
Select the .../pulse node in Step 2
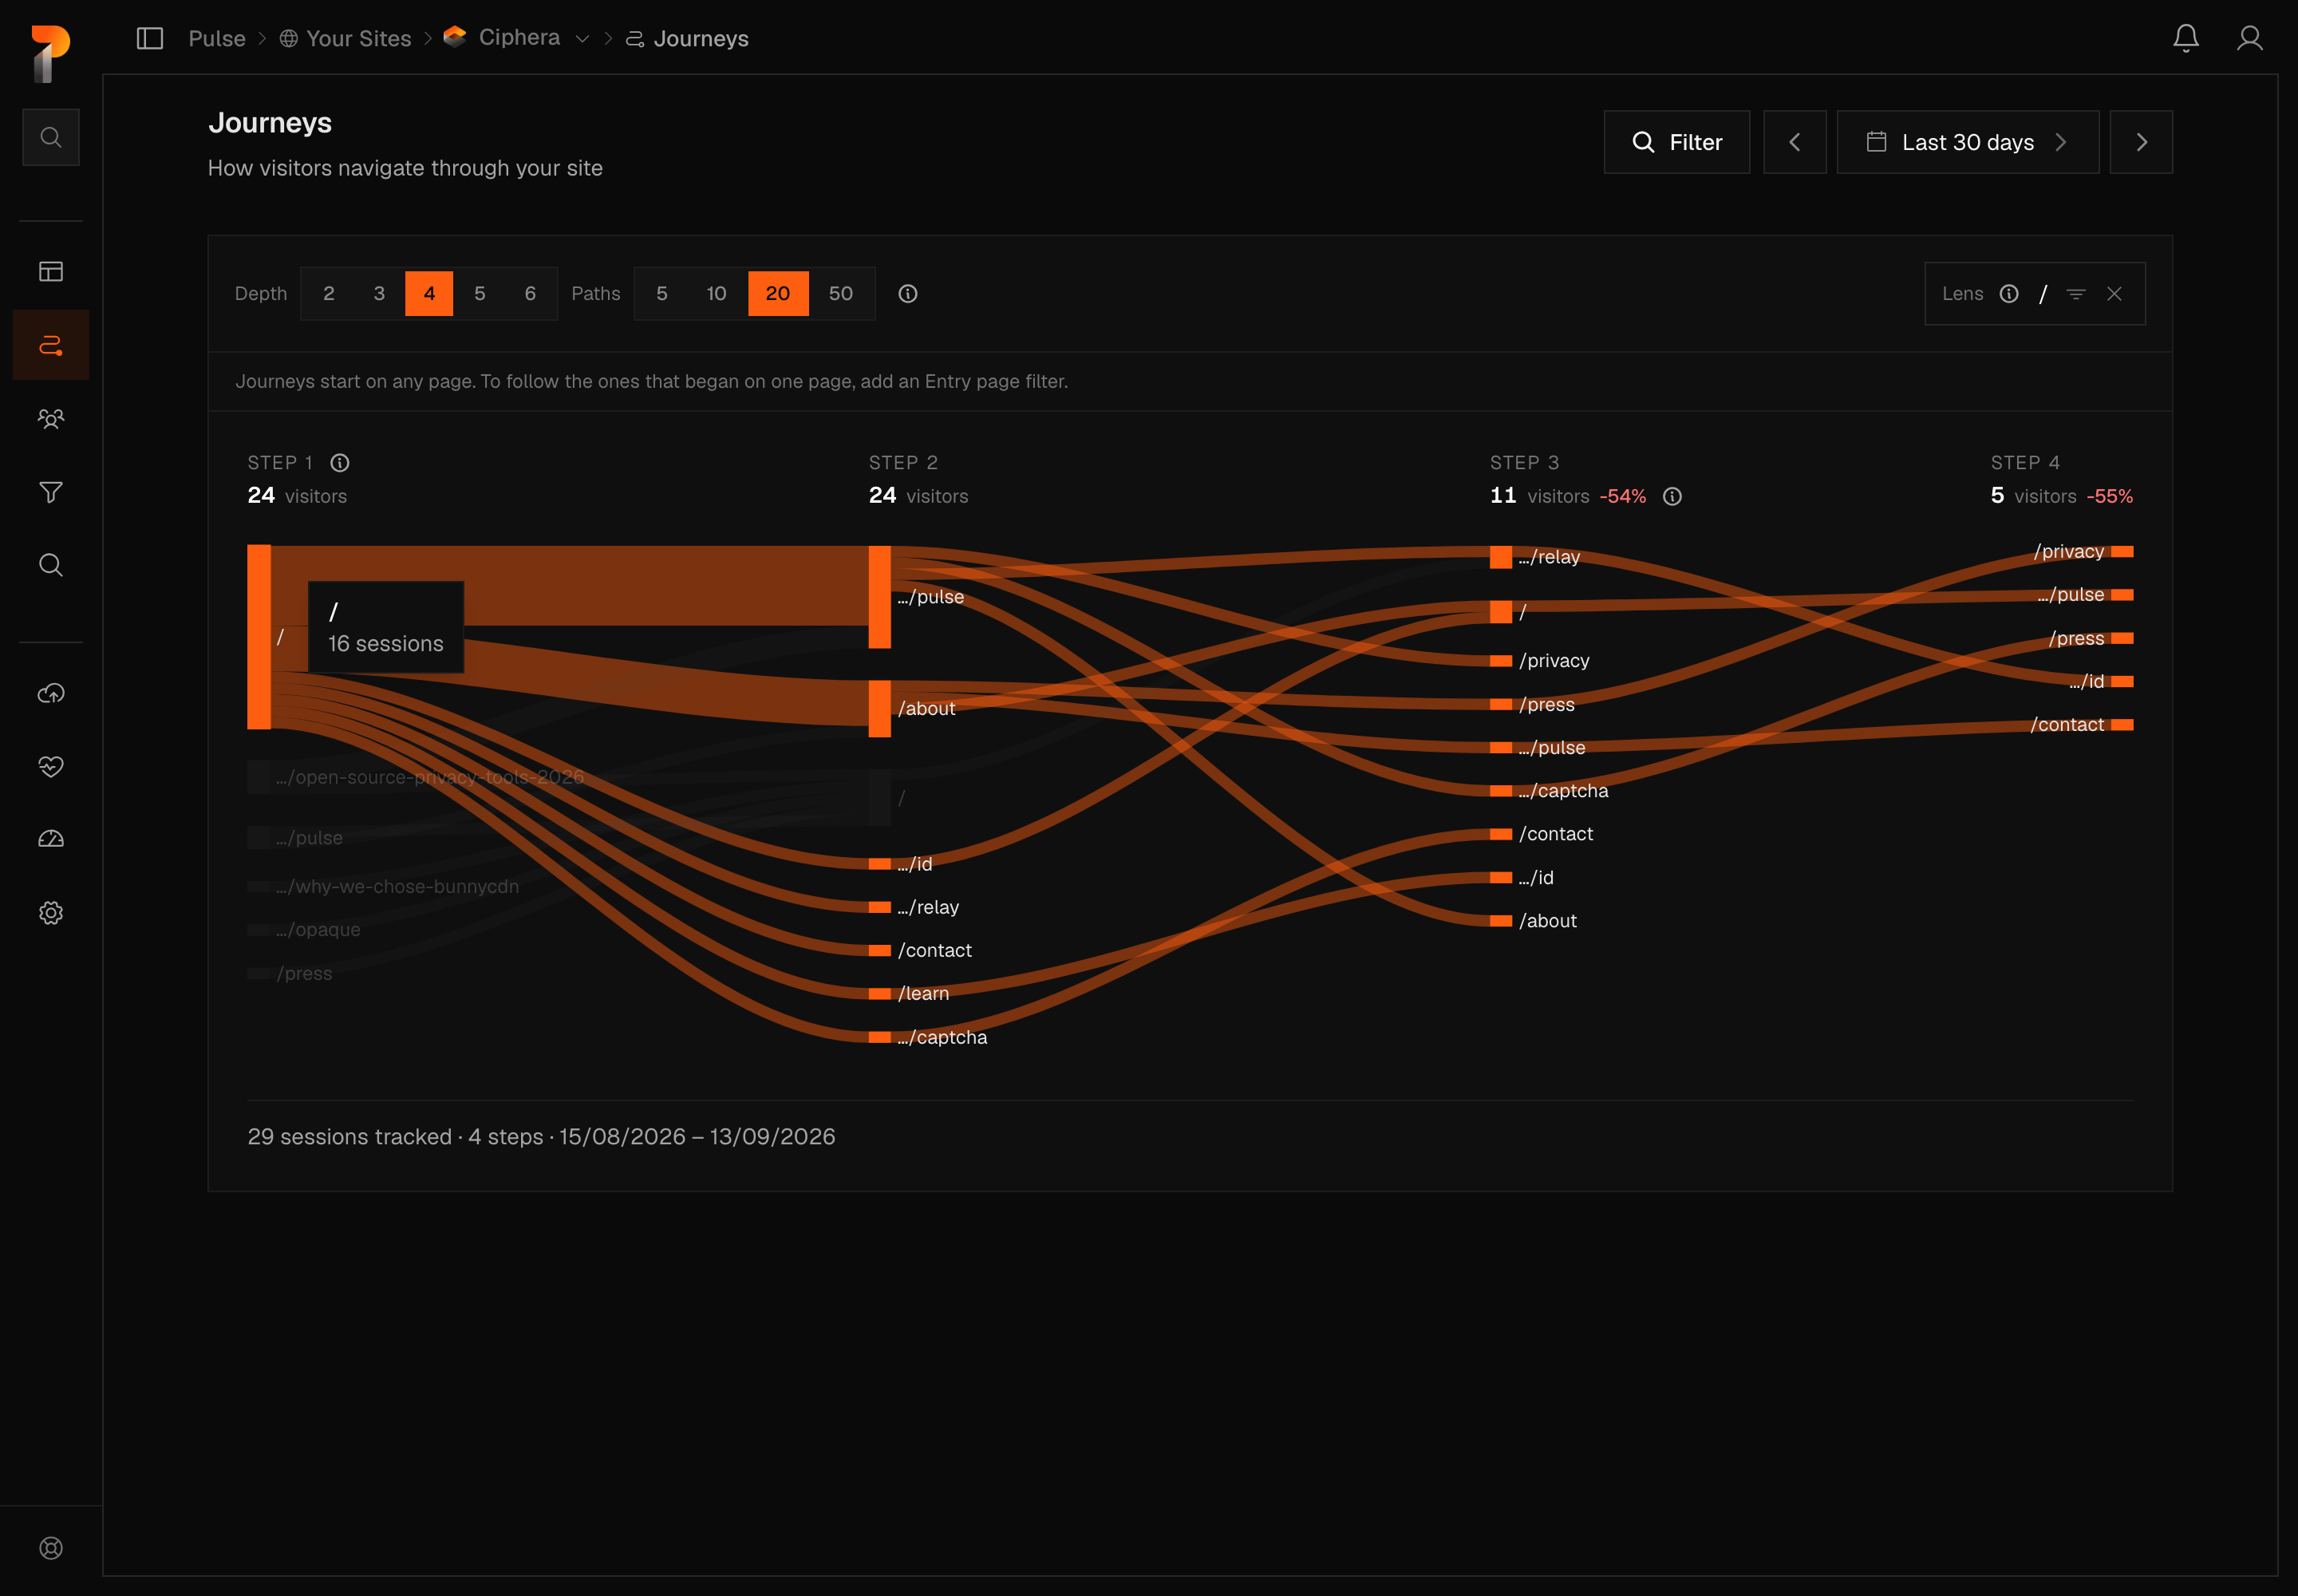[x=880, y=597]
